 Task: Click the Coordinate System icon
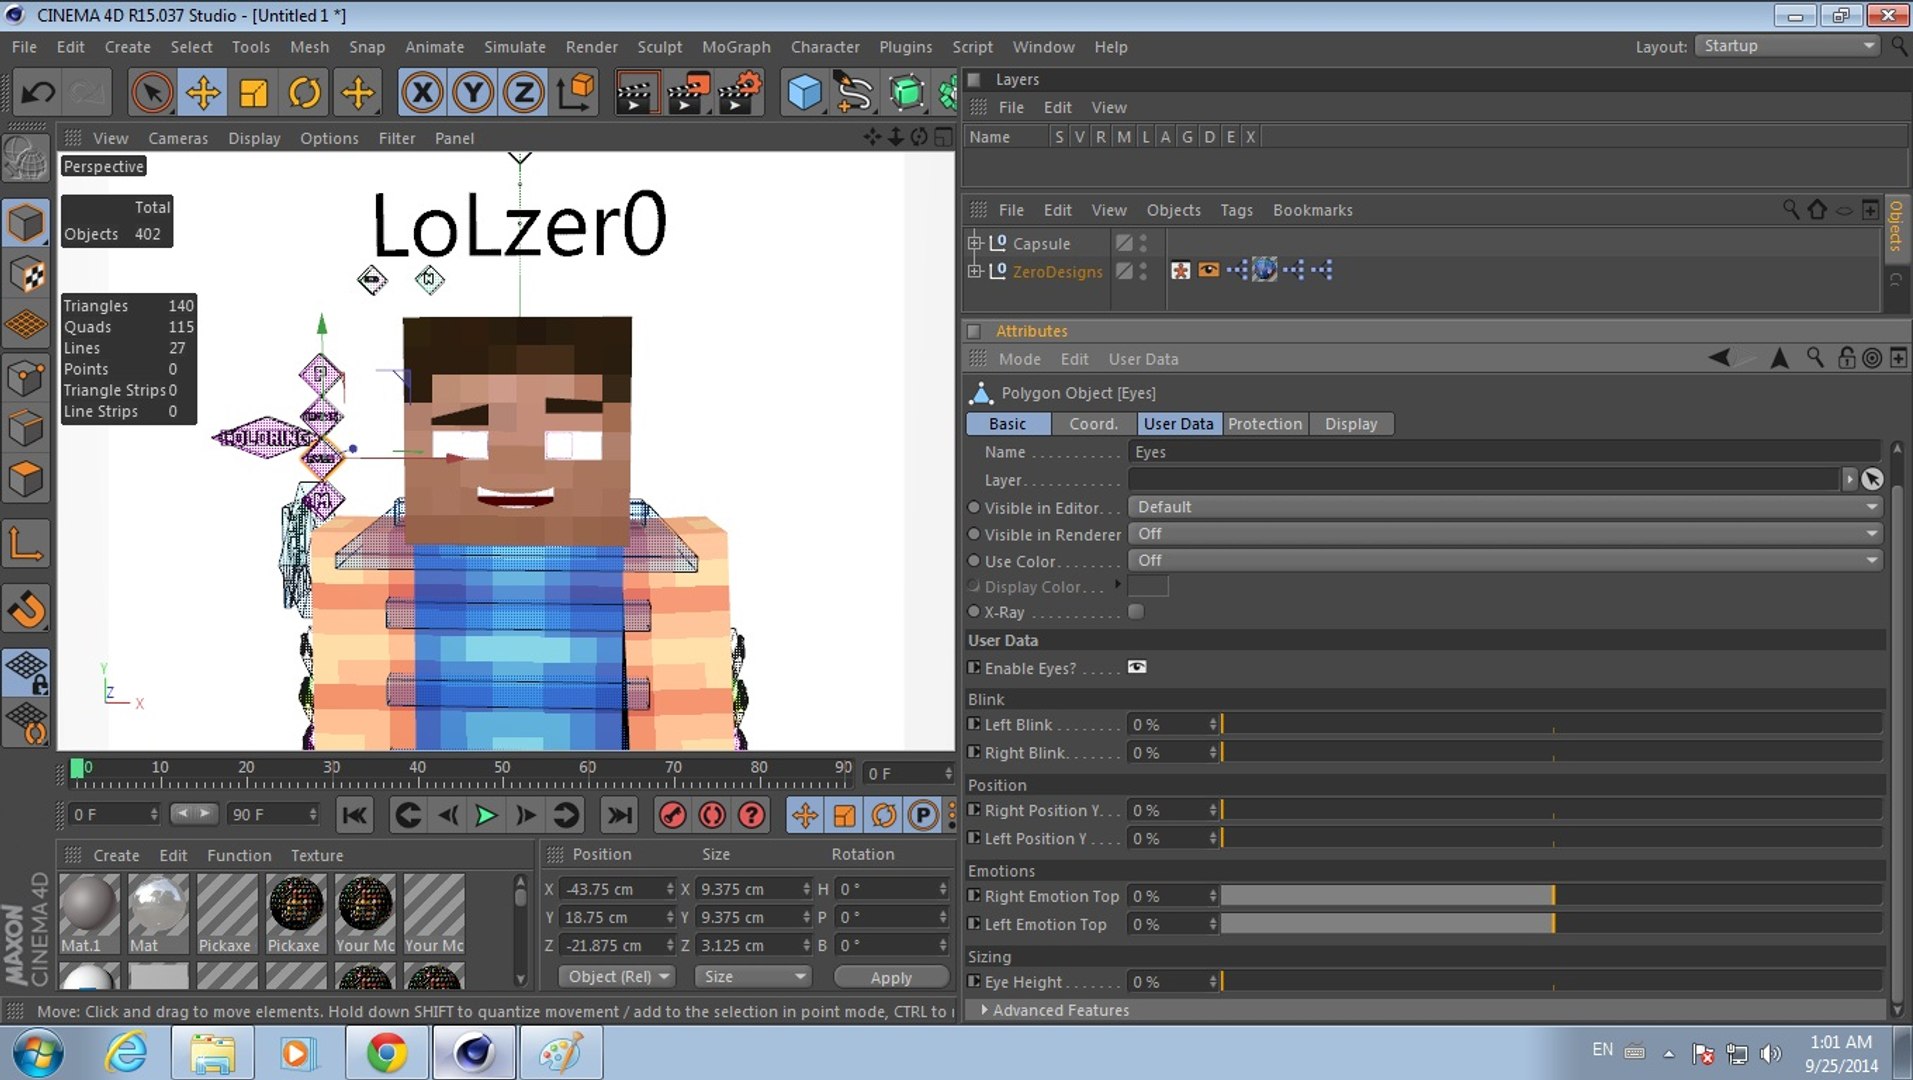[x=576, y=93]
